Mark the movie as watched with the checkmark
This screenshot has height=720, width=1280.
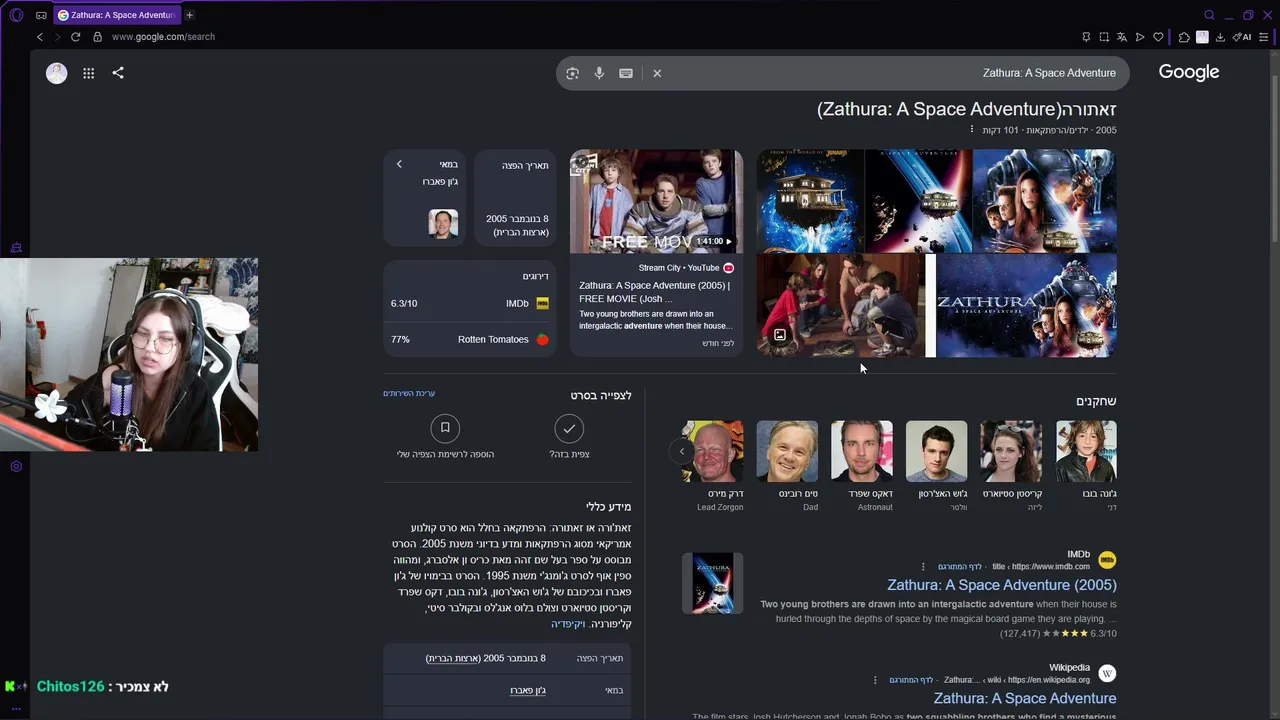[569, 428]
